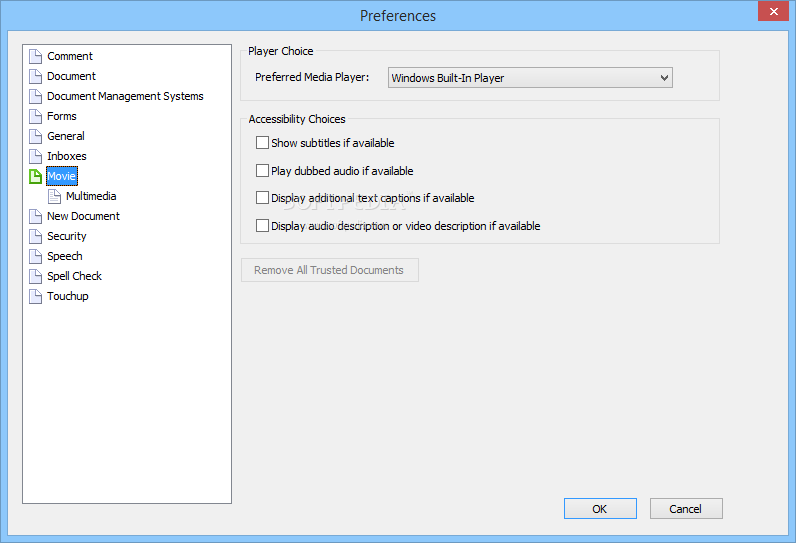Click the Multimedia sub-item page icon
796x543 pixels.
click(54, 196)
